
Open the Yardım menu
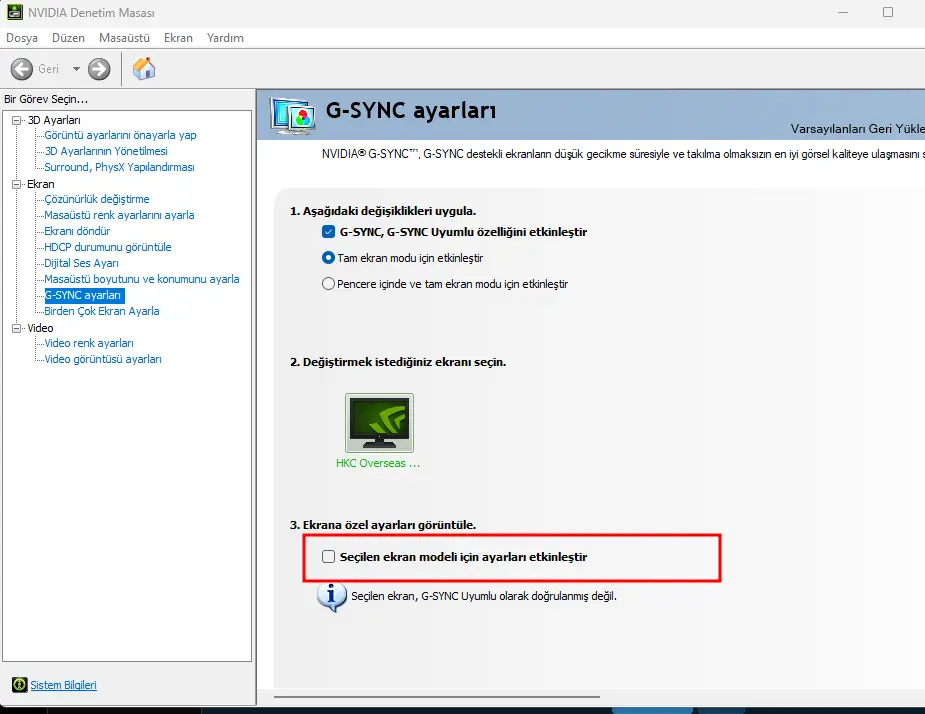(x=225, y=38)
